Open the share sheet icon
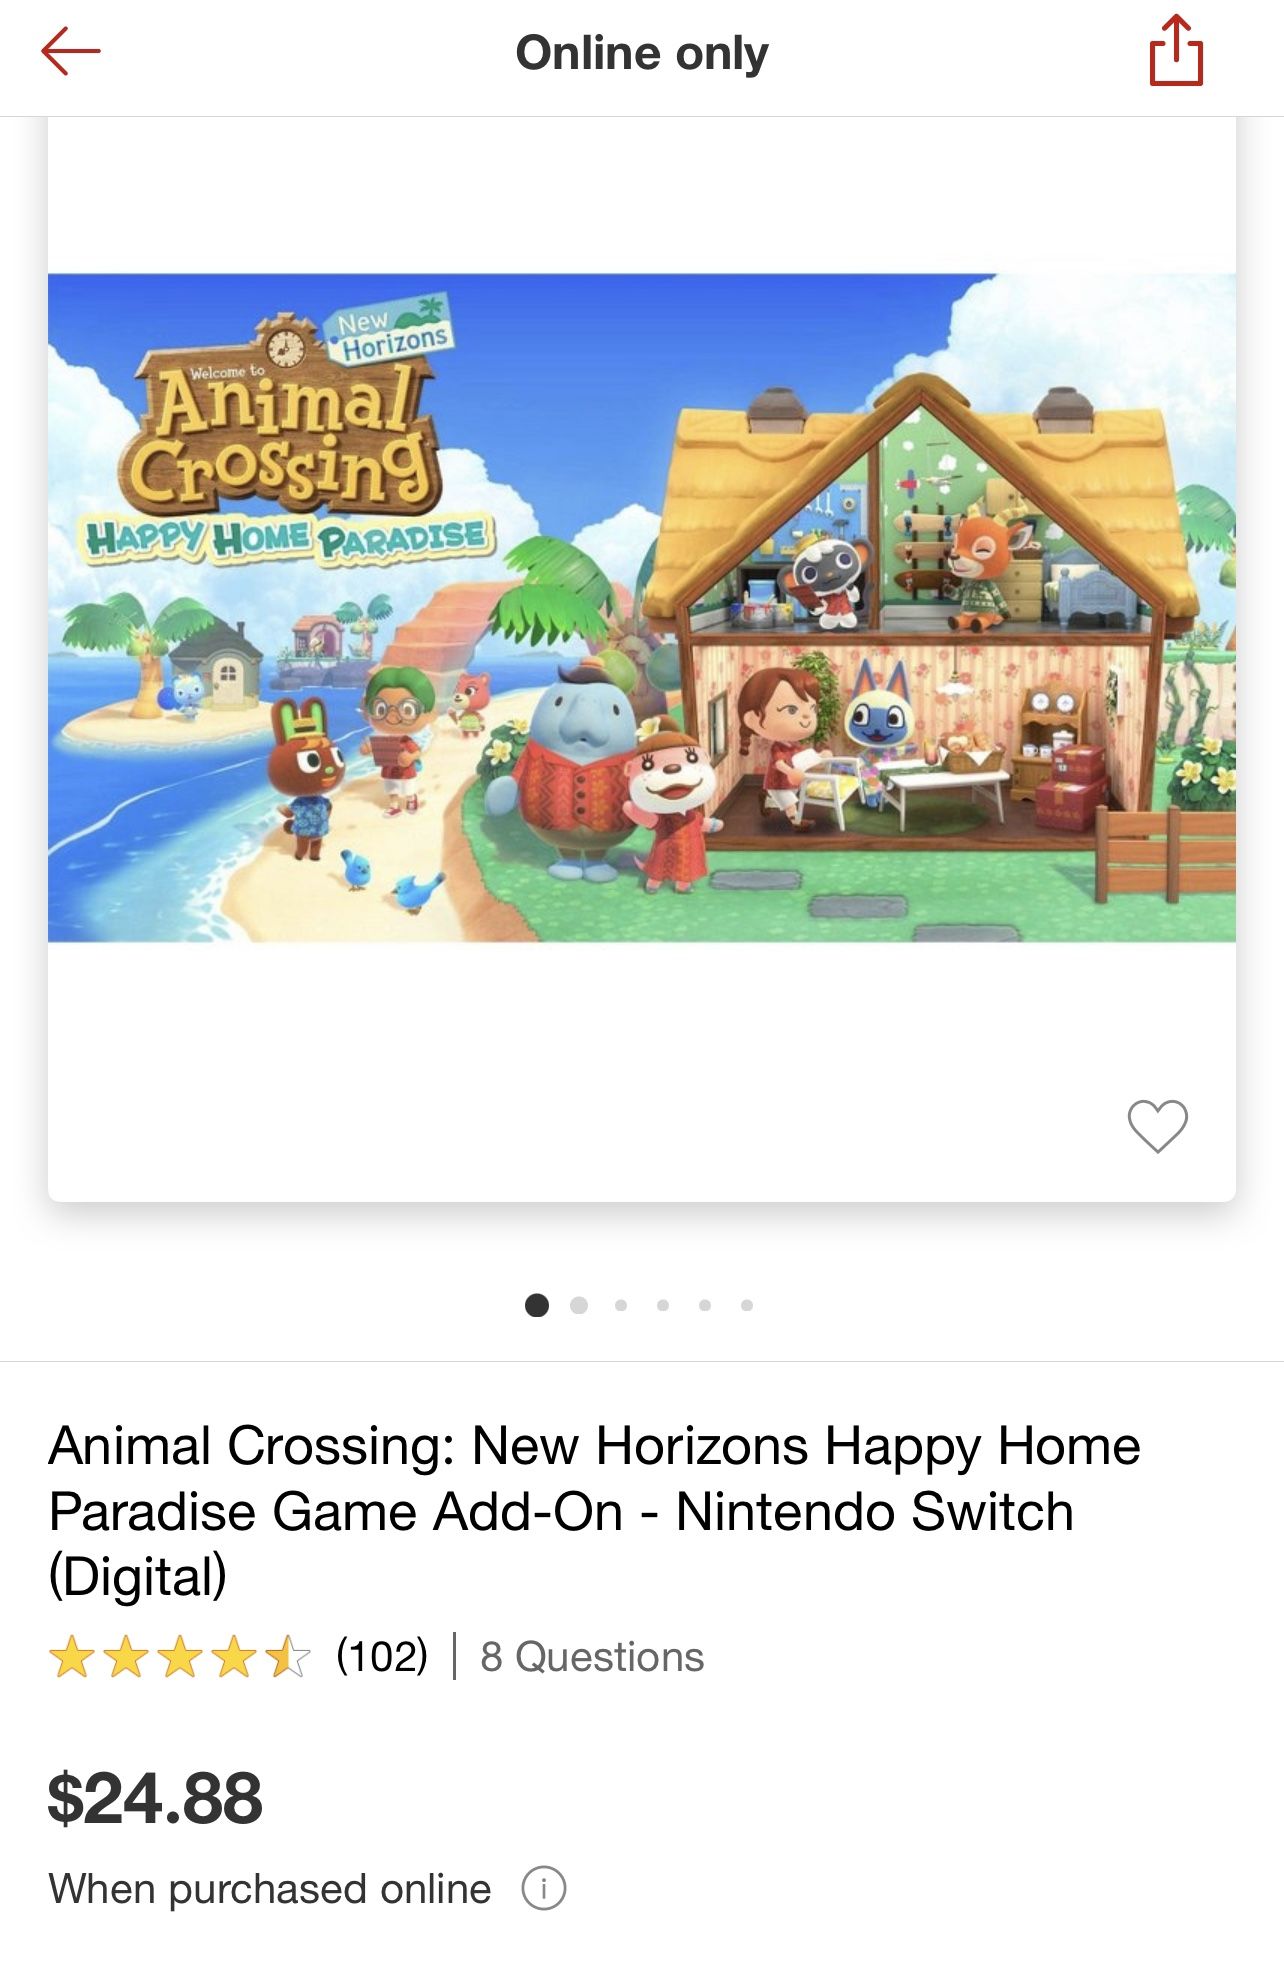The height and width of the screenshot is (1964, 1284). pos(1176,50)
